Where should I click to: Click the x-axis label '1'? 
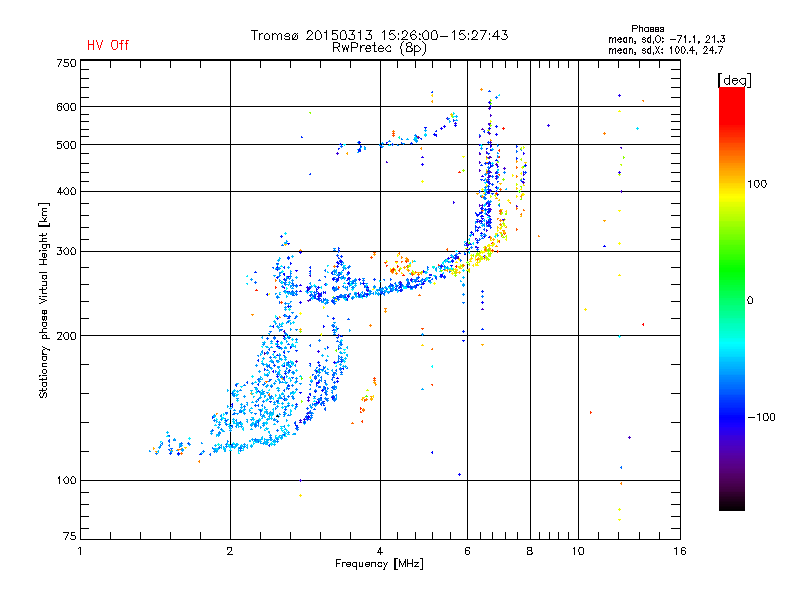coord(80,551)
